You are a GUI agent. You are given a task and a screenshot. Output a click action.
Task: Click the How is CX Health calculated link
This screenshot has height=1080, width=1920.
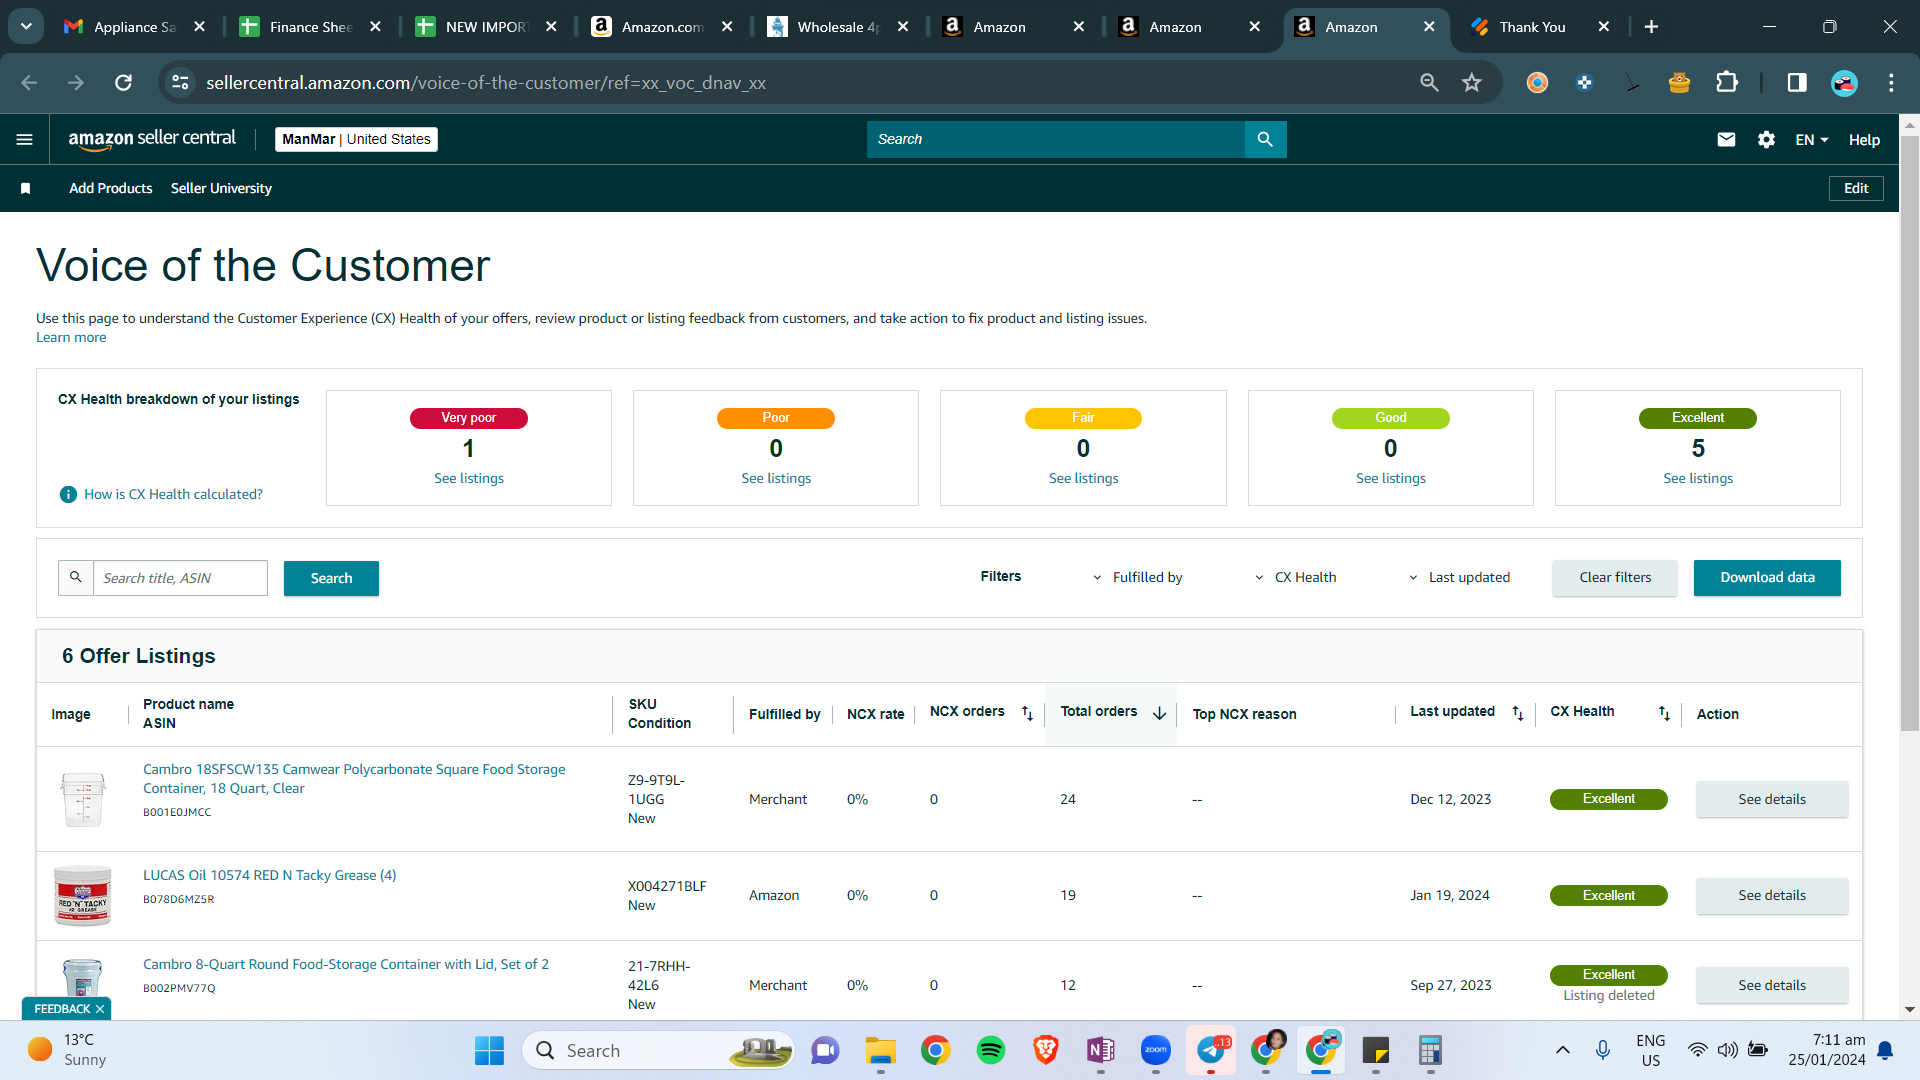[x=173, y=494]
